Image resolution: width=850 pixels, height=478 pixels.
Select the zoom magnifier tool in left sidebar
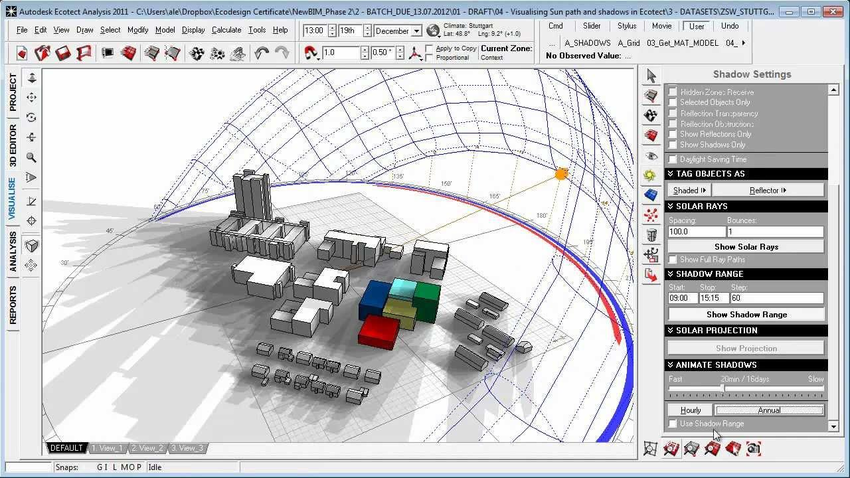point(31,158)
